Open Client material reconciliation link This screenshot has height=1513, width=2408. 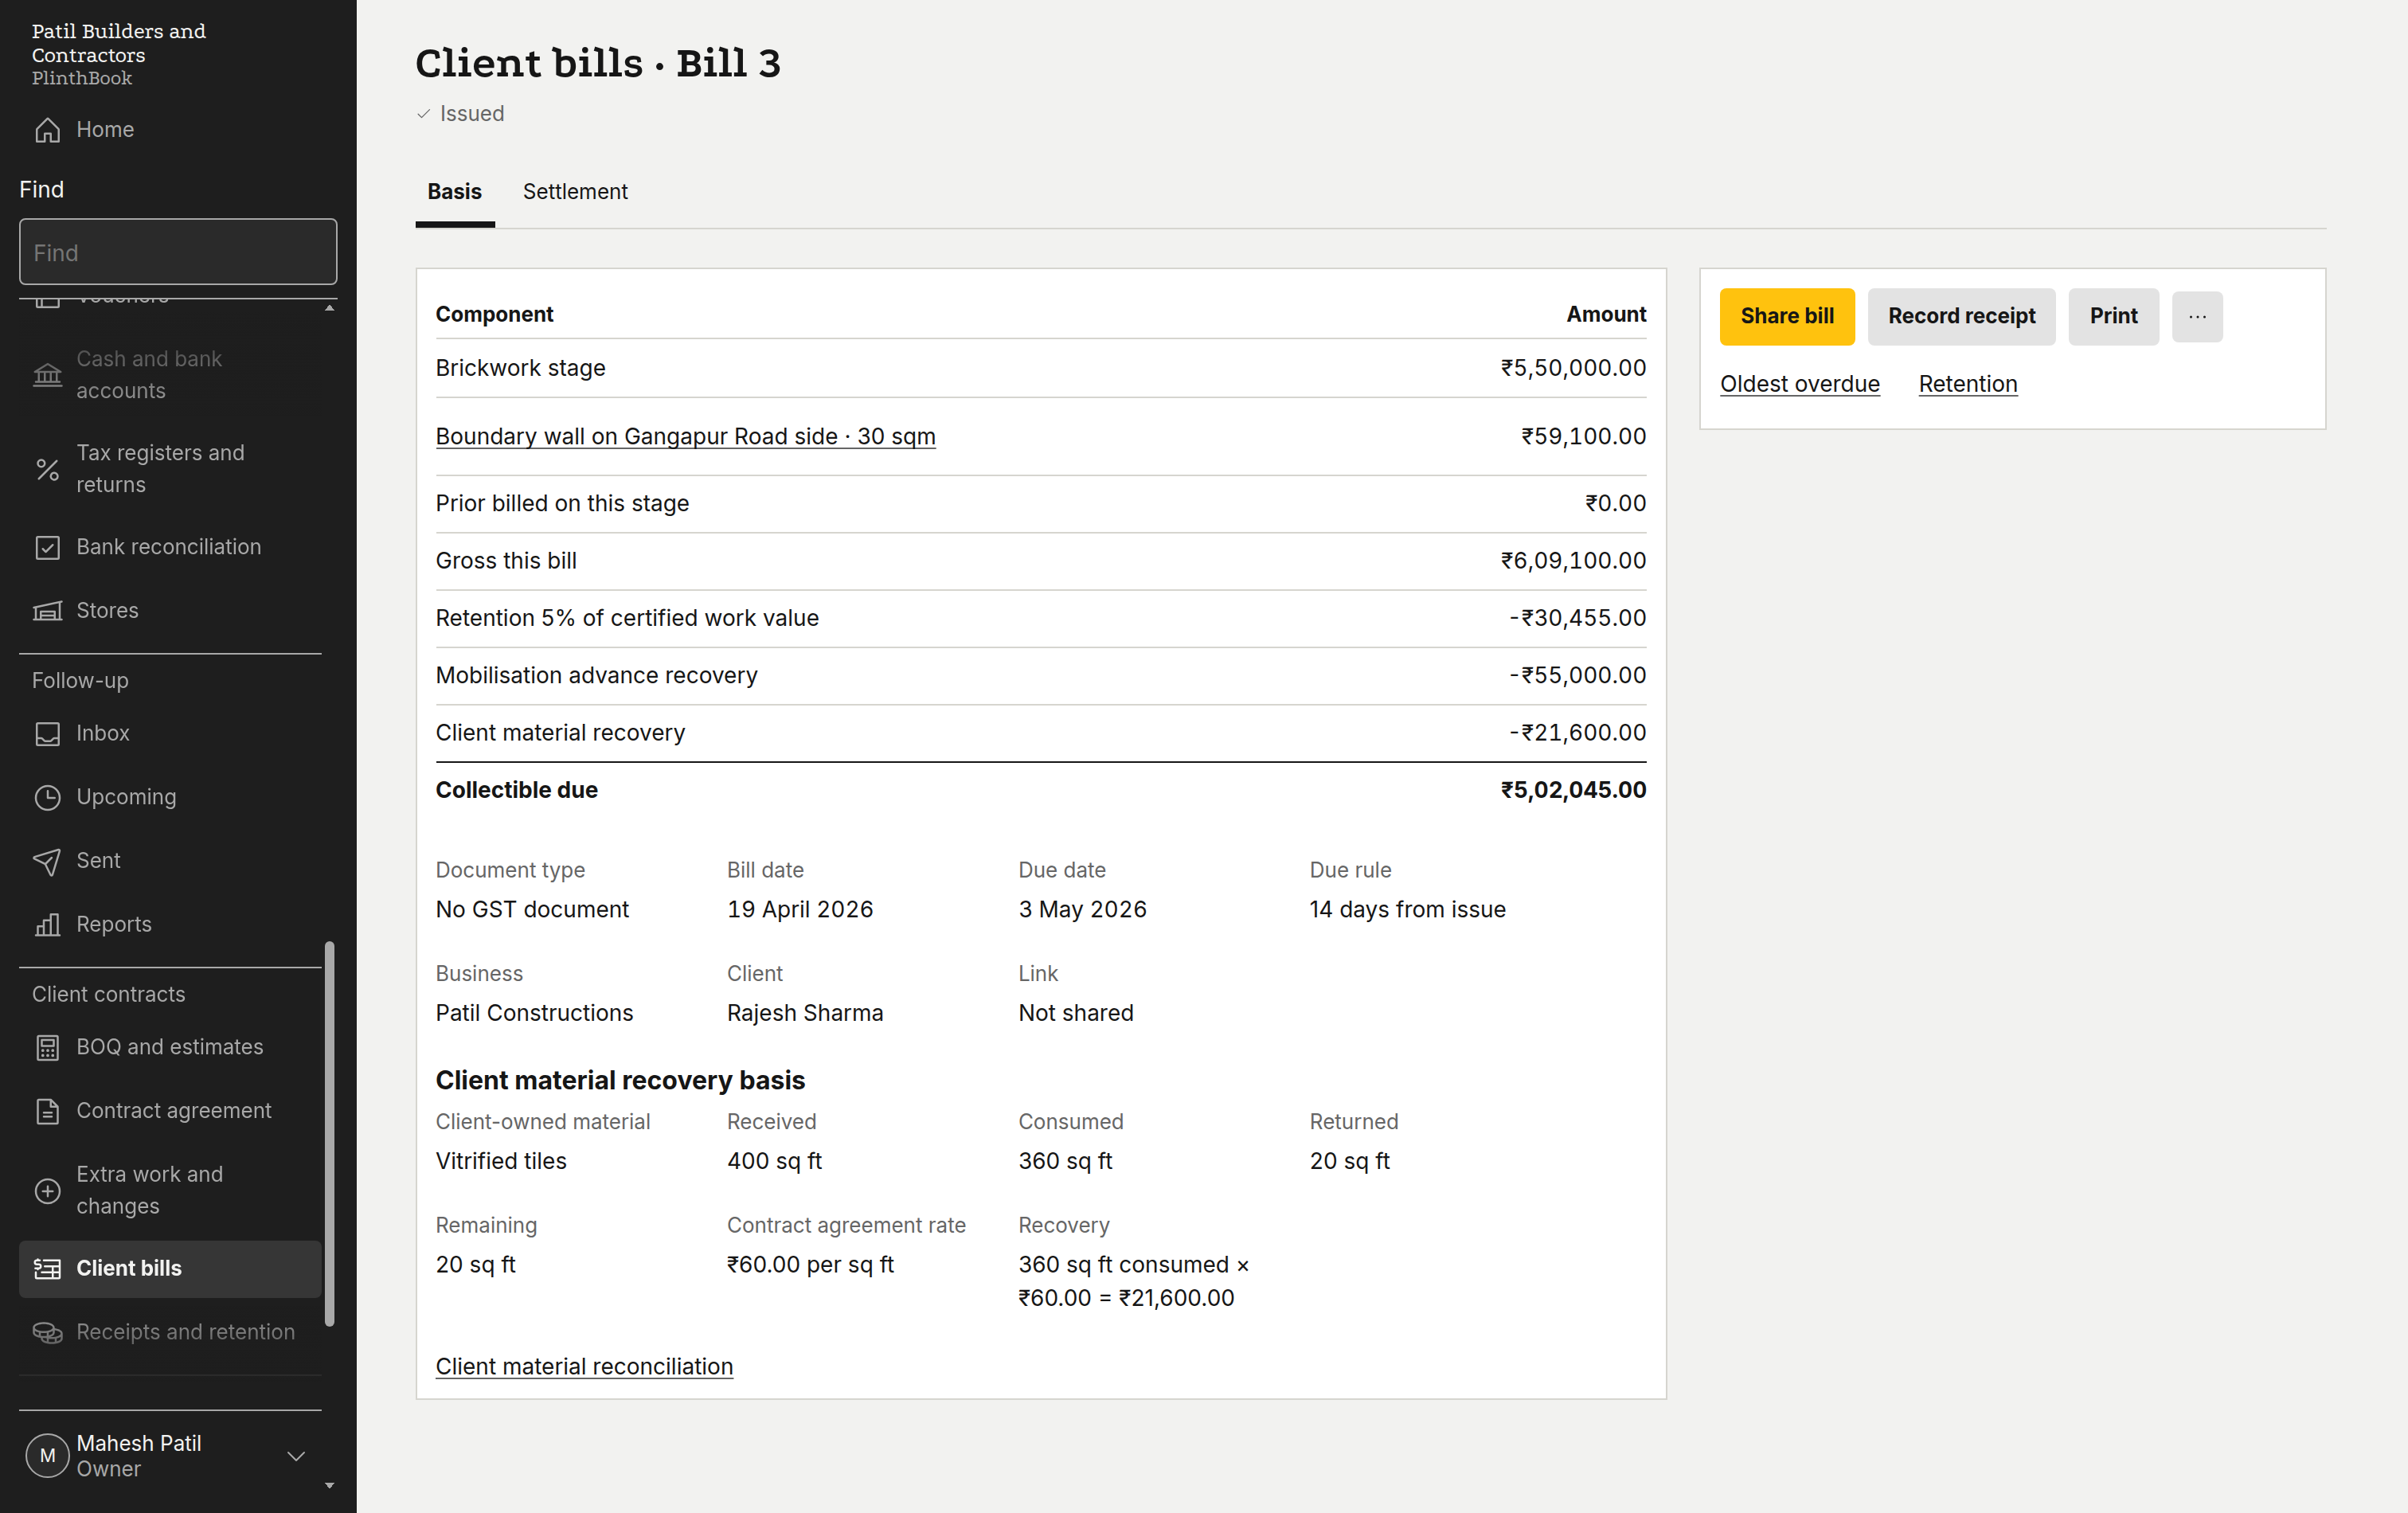[x=584, y=1367]
